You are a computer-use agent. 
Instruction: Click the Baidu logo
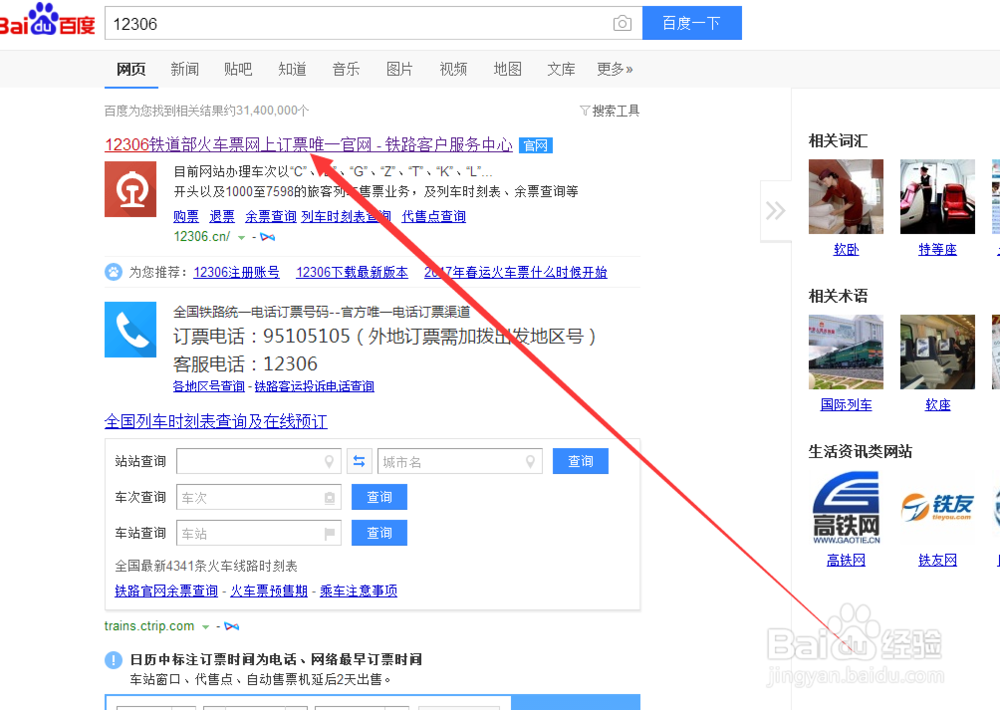(47, 20)
